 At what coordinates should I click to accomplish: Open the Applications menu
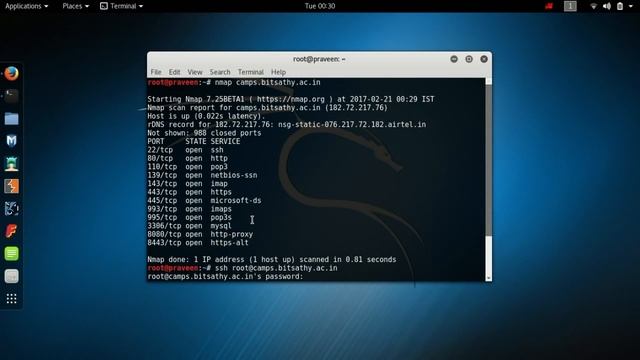(27, 6)
